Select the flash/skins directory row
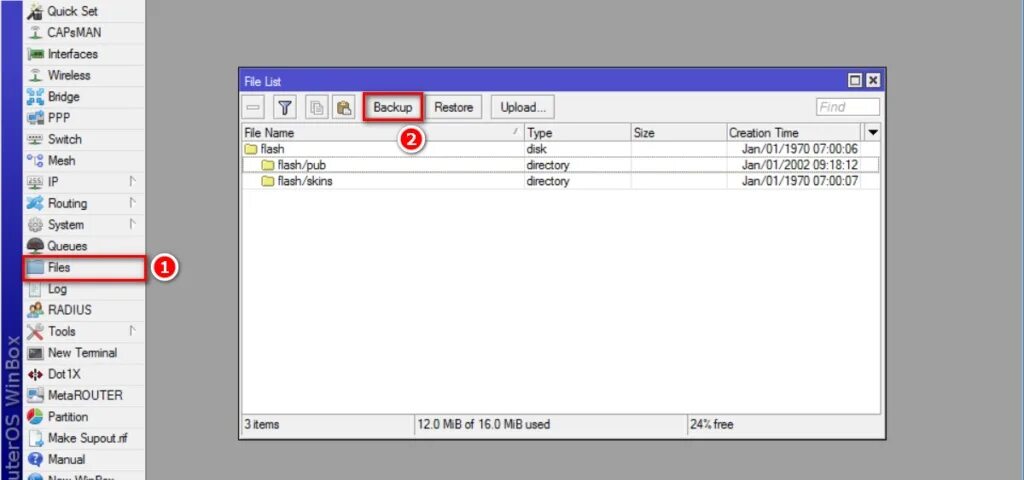This screenshot has width=1024, height=480. (560, 181)
